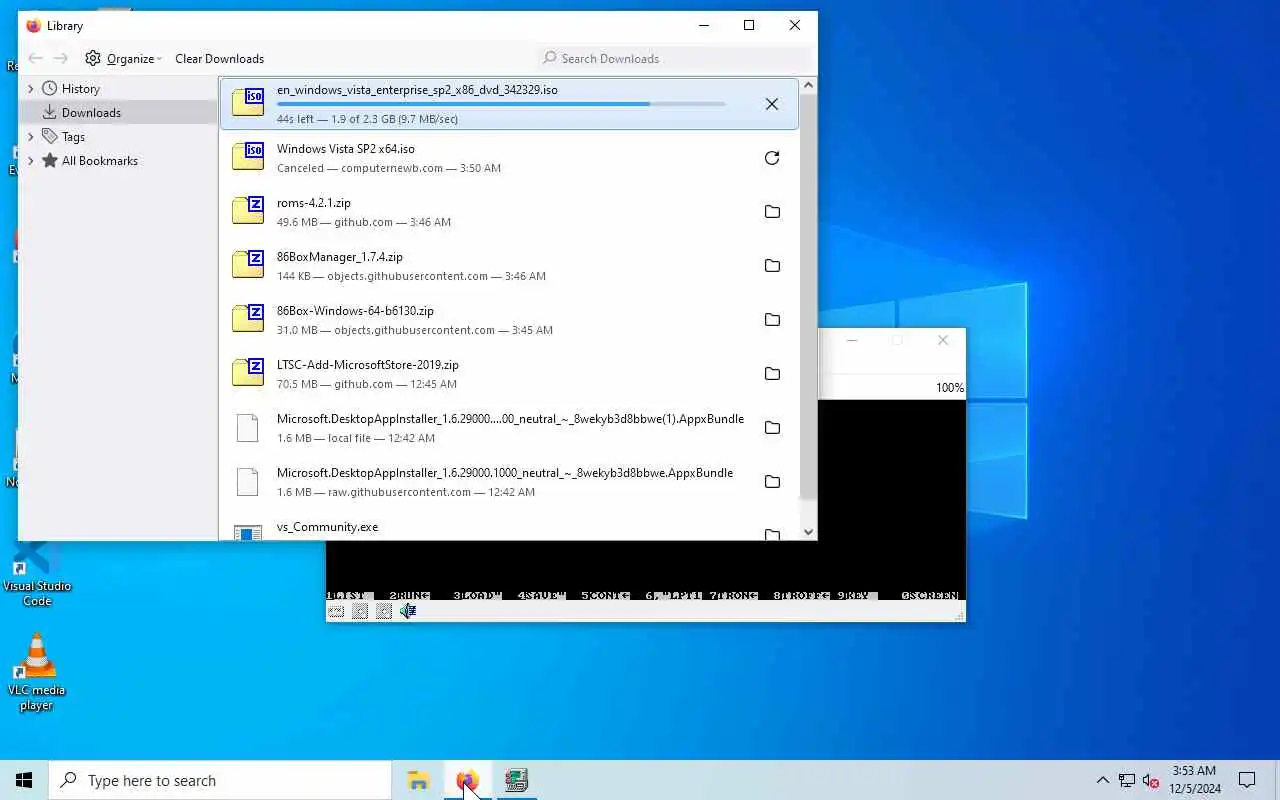Open the Action Center notifications icon
Image resolution: width=1280 pixels, height=800 pixels.
(1247, 780)
